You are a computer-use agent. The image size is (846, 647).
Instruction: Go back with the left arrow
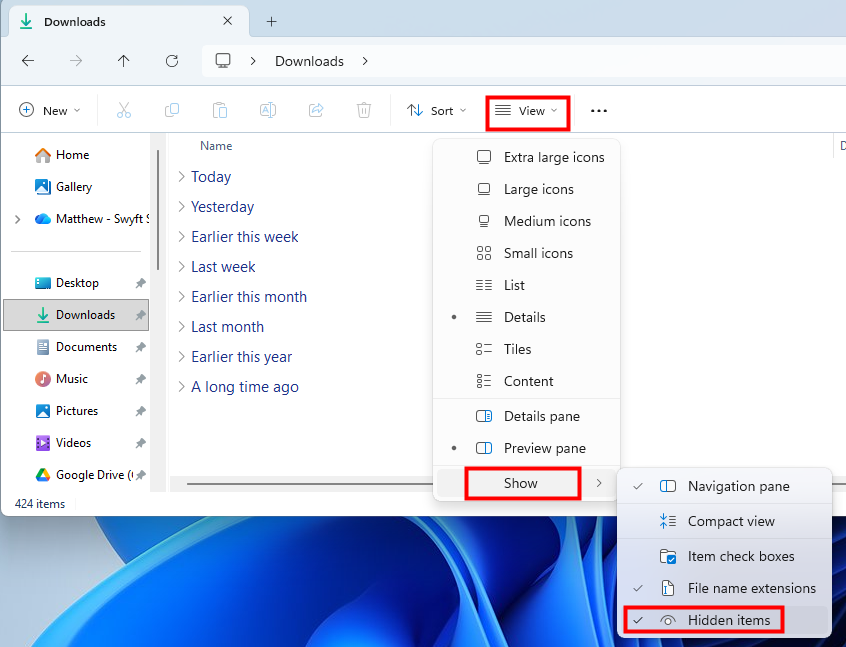tap(28, 61)
